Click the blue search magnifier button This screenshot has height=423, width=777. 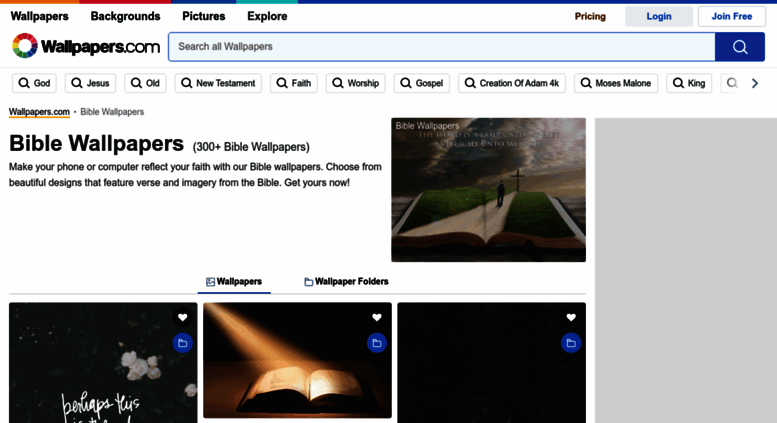pyautogui.click(x=740, y=47)
